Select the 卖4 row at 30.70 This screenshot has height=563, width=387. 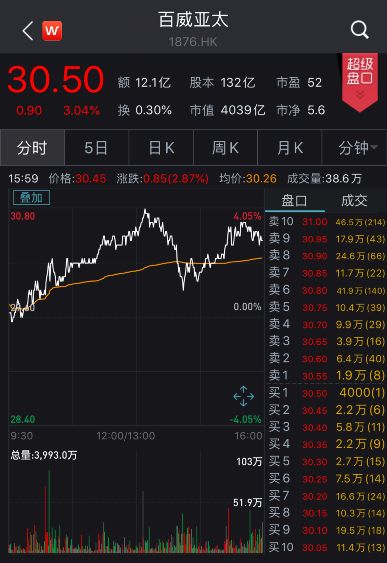point(327,325)
